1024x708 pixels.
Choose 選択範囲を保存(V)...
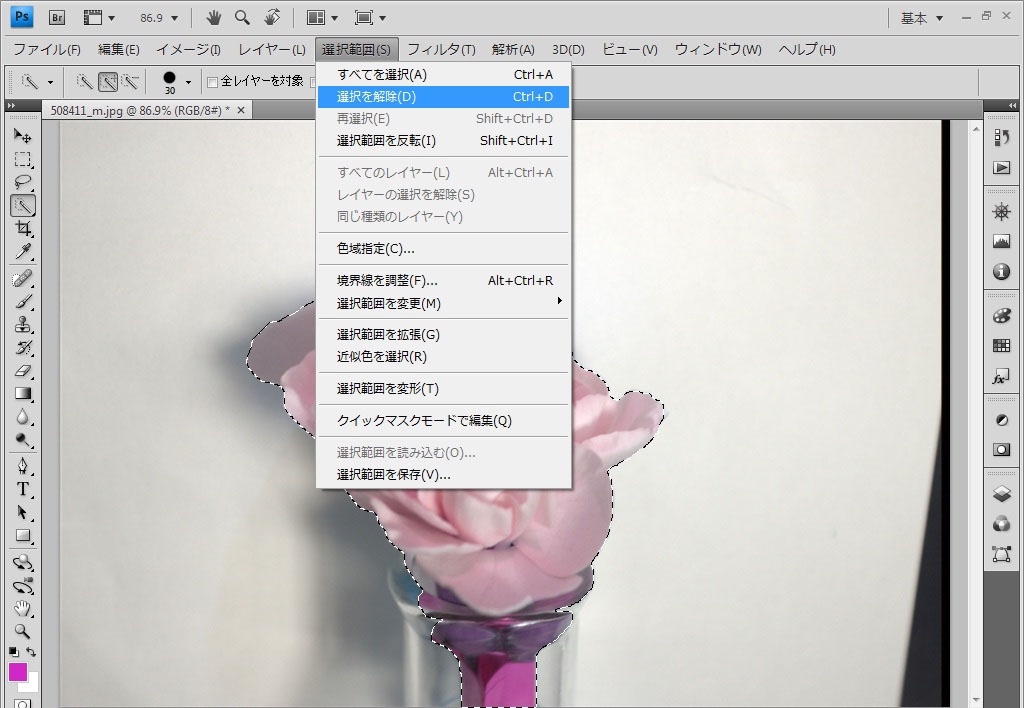[x=443, y=475]
